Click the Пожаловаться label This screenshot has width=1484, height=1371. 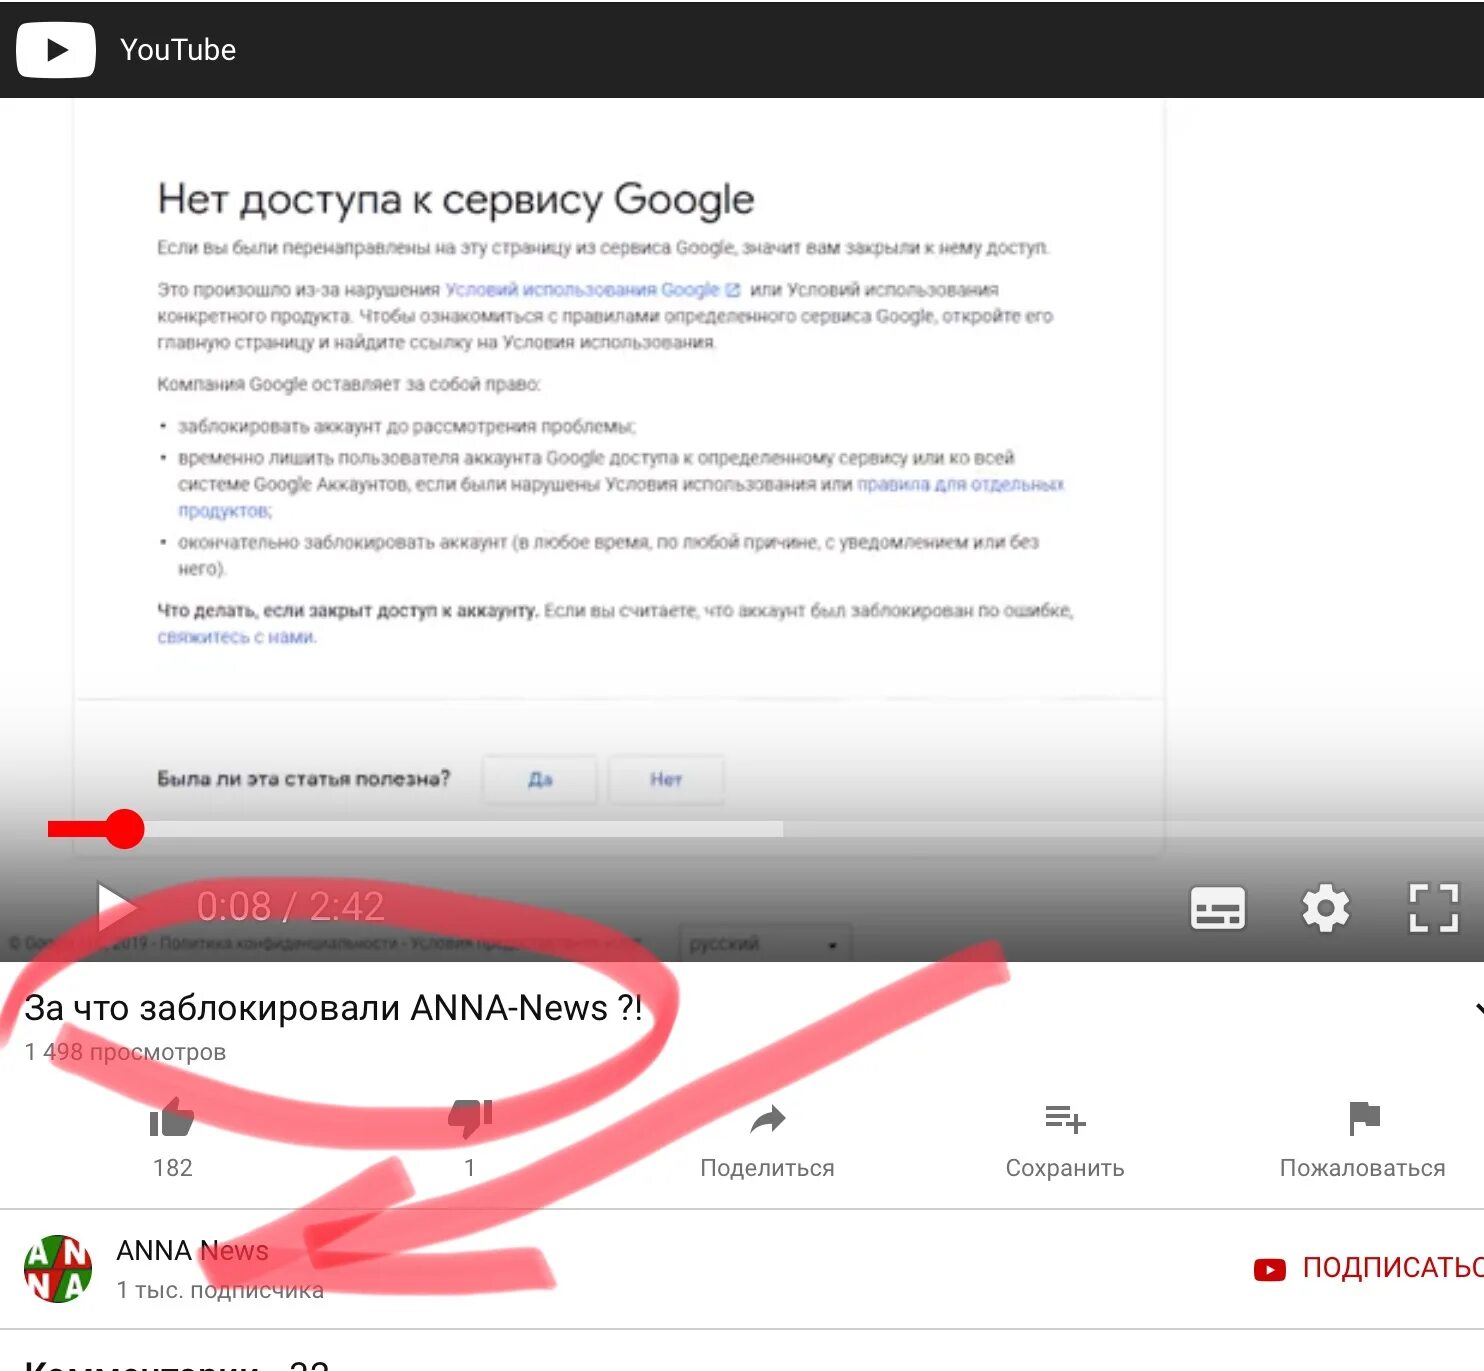(x=1363, y=1168)
